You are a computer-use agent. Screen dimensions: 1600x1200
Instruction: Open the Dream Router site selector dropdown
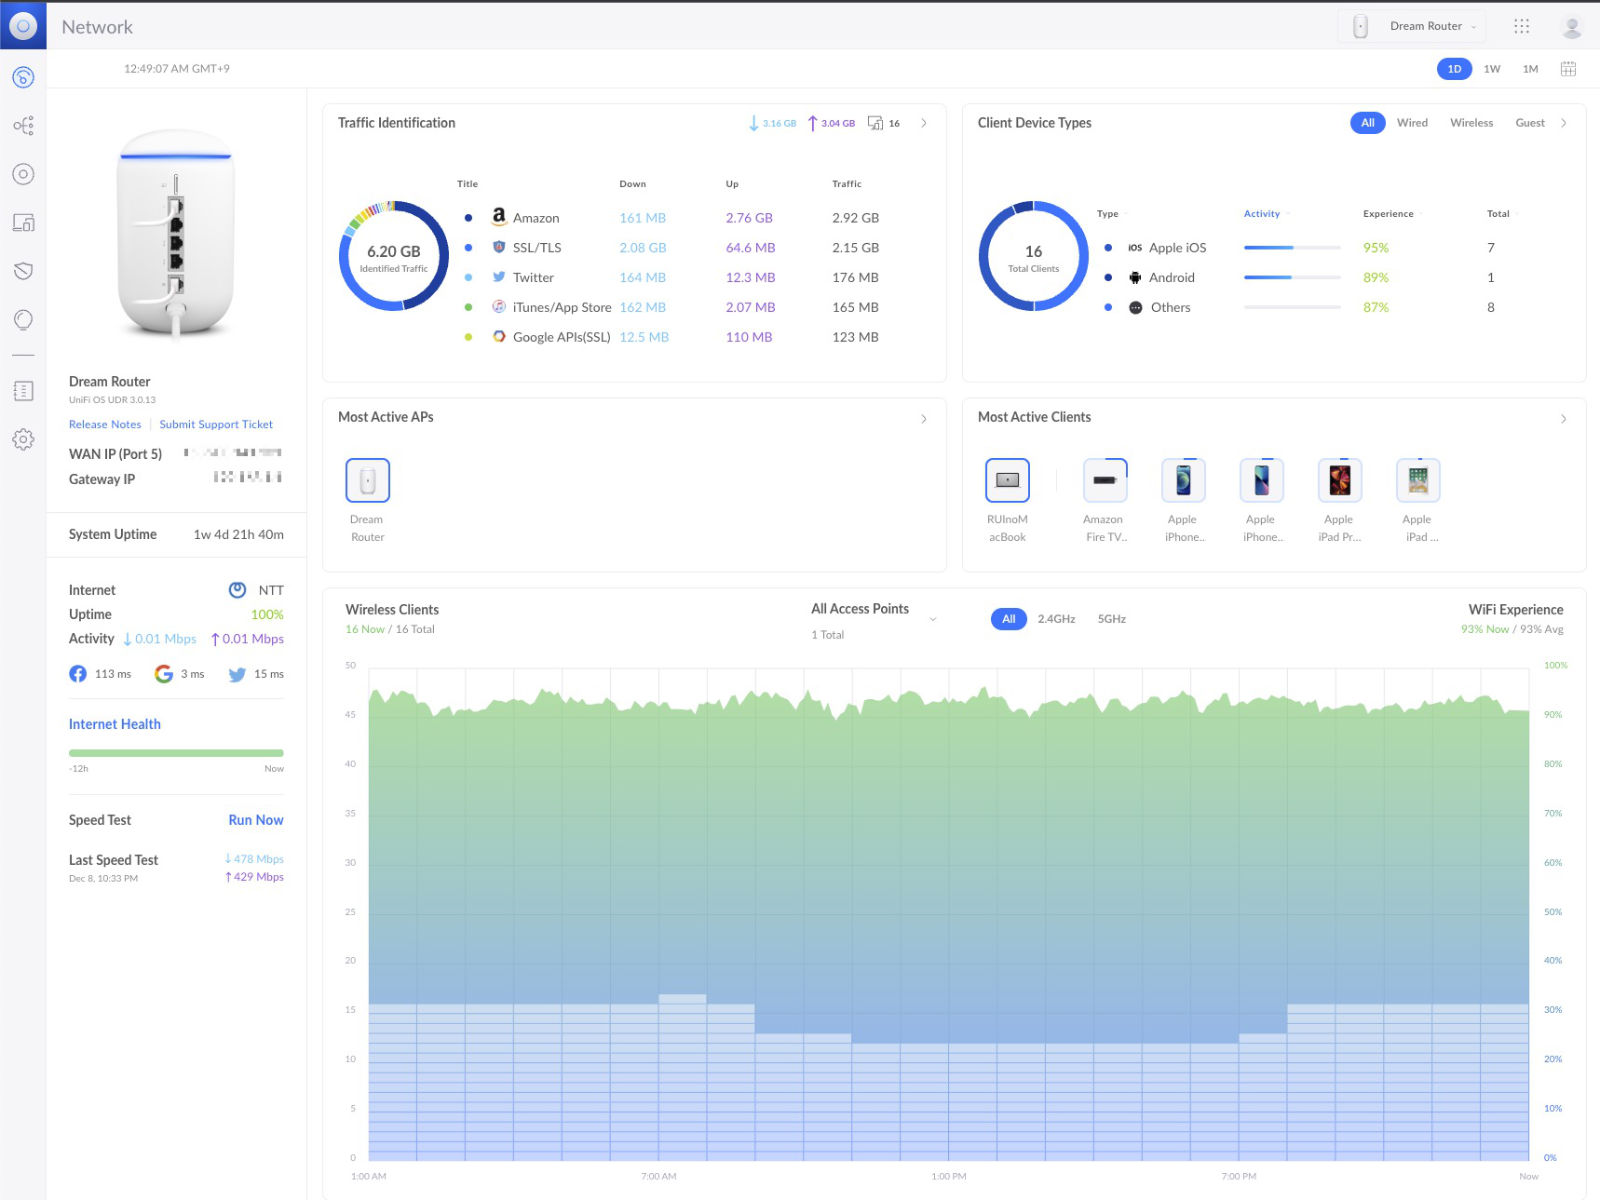point(1412,26)
